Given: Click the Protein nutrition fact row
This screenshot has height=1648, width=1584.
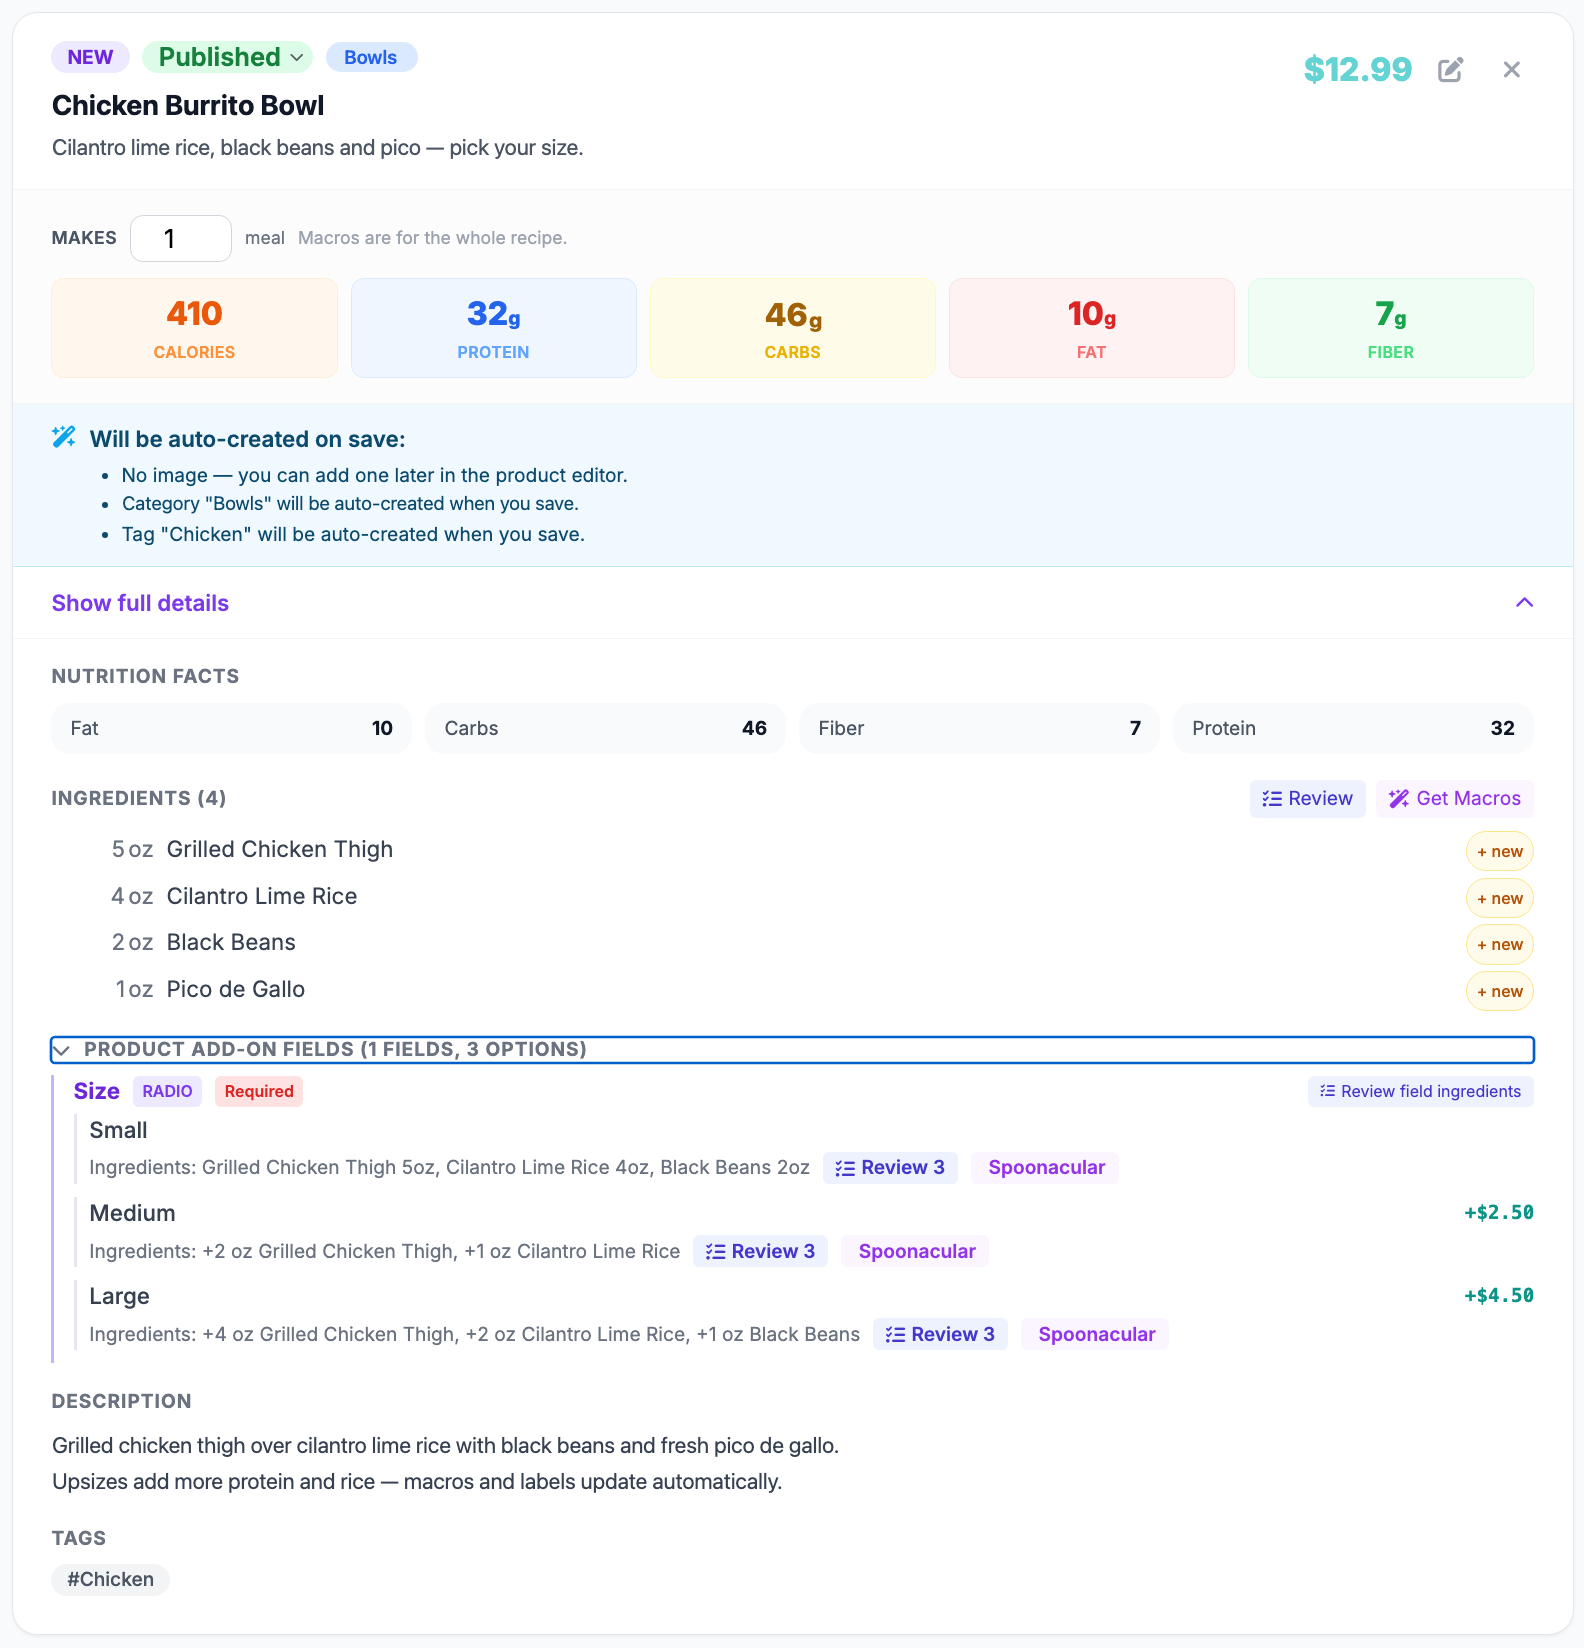Looking at the screenshot, I should pyautogui.click(x=1353, y=728).
